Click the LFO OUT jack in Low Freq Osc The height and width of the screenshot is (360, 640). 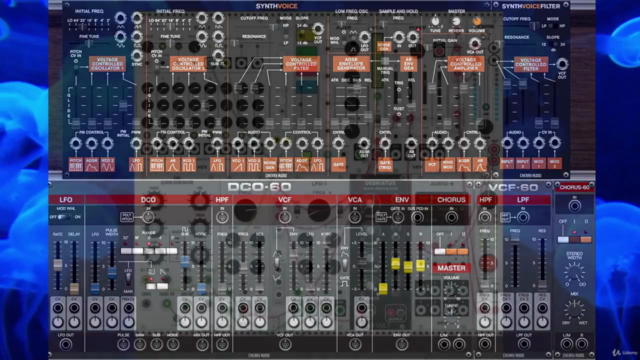pyautogui.click(x=364, y=38)
